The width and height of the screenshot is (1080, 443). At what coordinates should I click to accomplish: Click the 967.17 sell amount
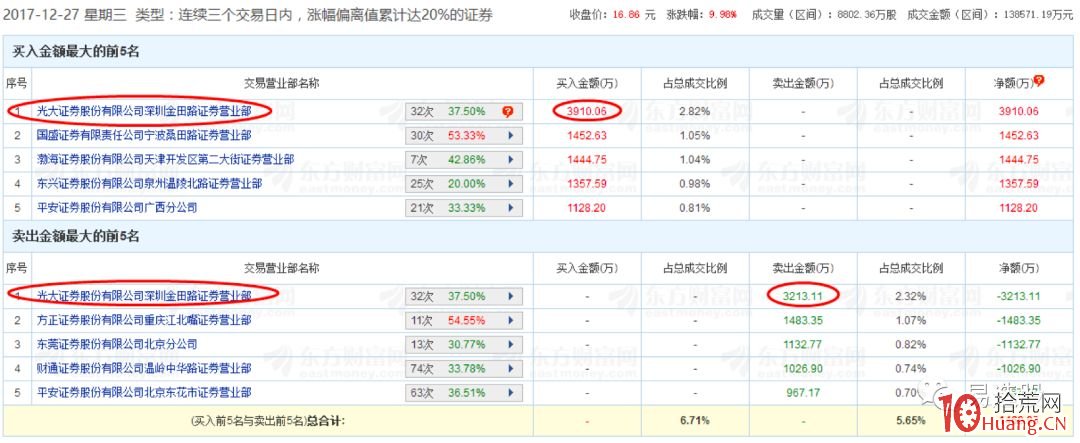(x=802, y=392)
